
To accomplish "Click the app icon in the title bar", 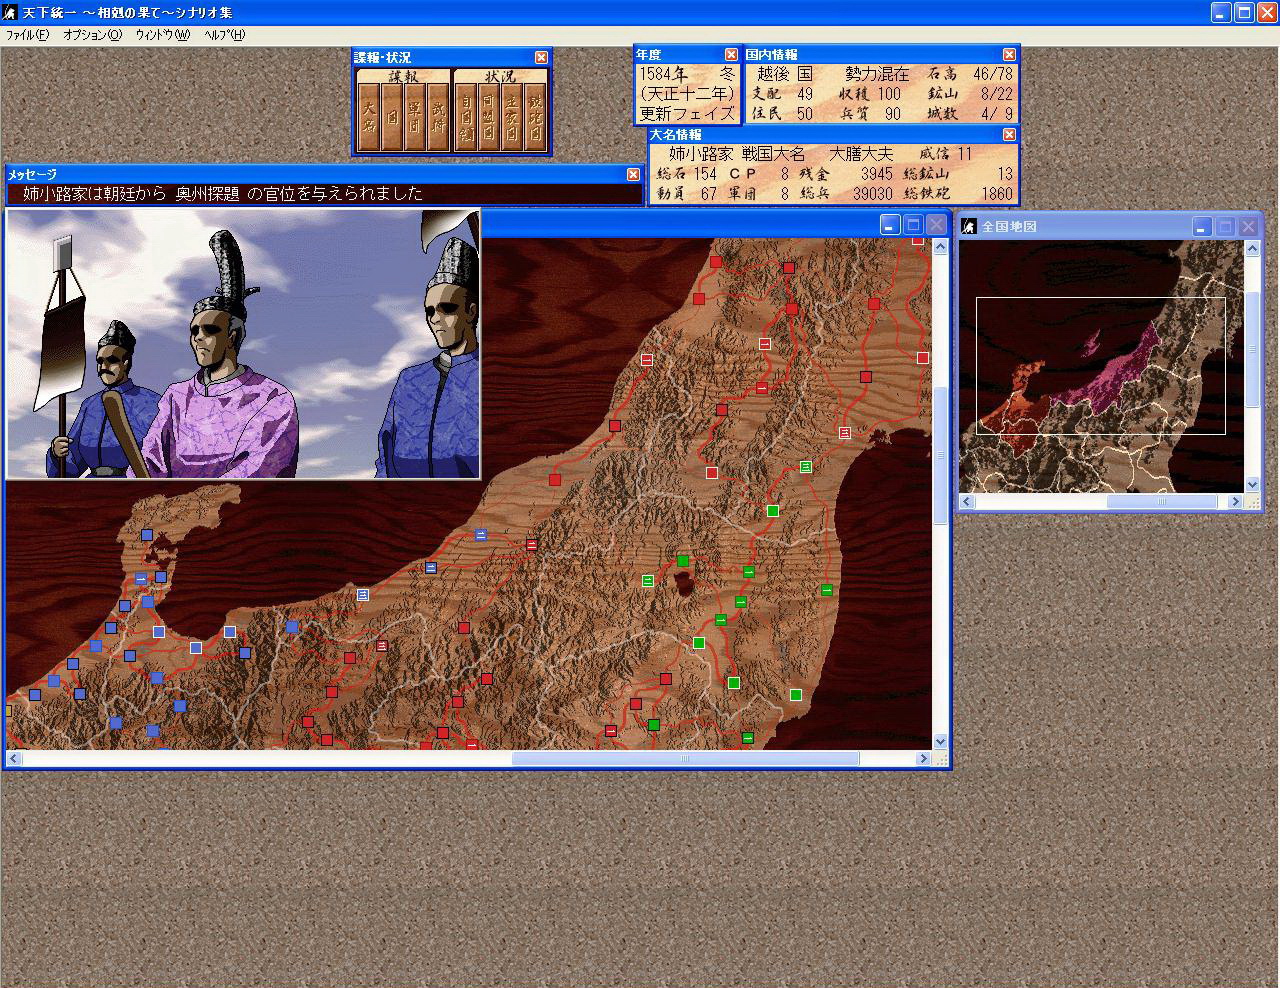I will 10,13.
